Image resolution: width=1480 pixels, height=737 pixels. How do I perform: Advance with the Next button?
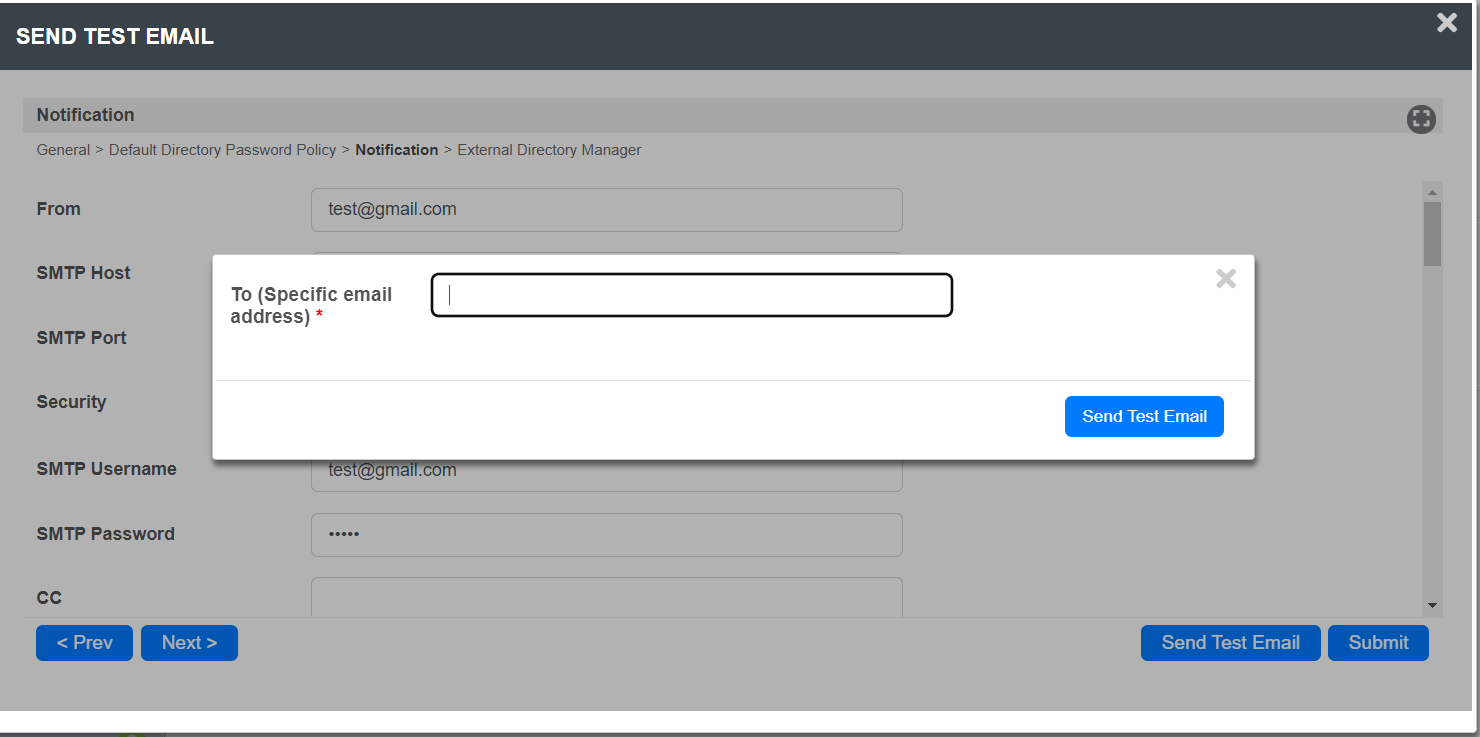tap(189, 643)
